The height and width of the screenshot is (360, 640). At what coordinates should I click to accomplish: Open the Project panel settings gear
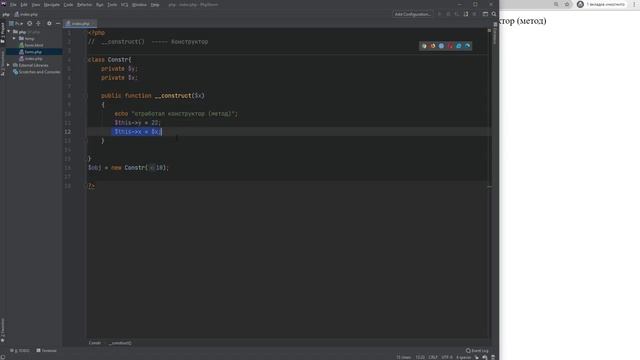49,24
